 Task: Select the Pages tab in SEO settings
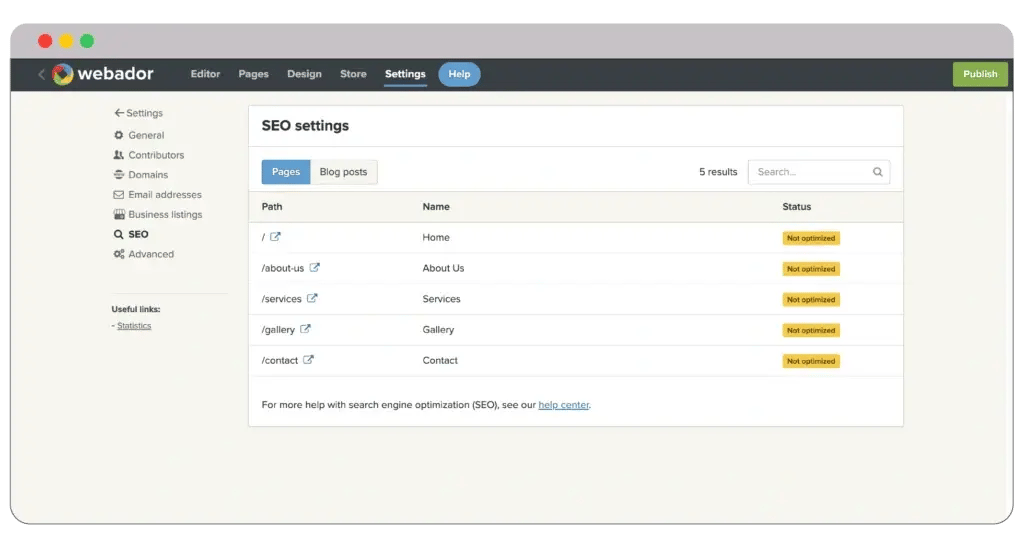tap(286, 172)
